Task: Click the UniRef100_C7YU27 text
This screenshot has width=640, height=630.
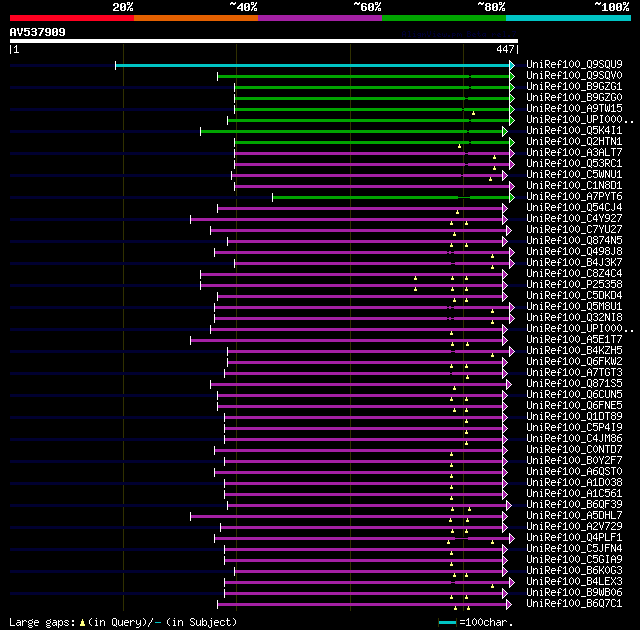Action: click(x=574, y=229)
